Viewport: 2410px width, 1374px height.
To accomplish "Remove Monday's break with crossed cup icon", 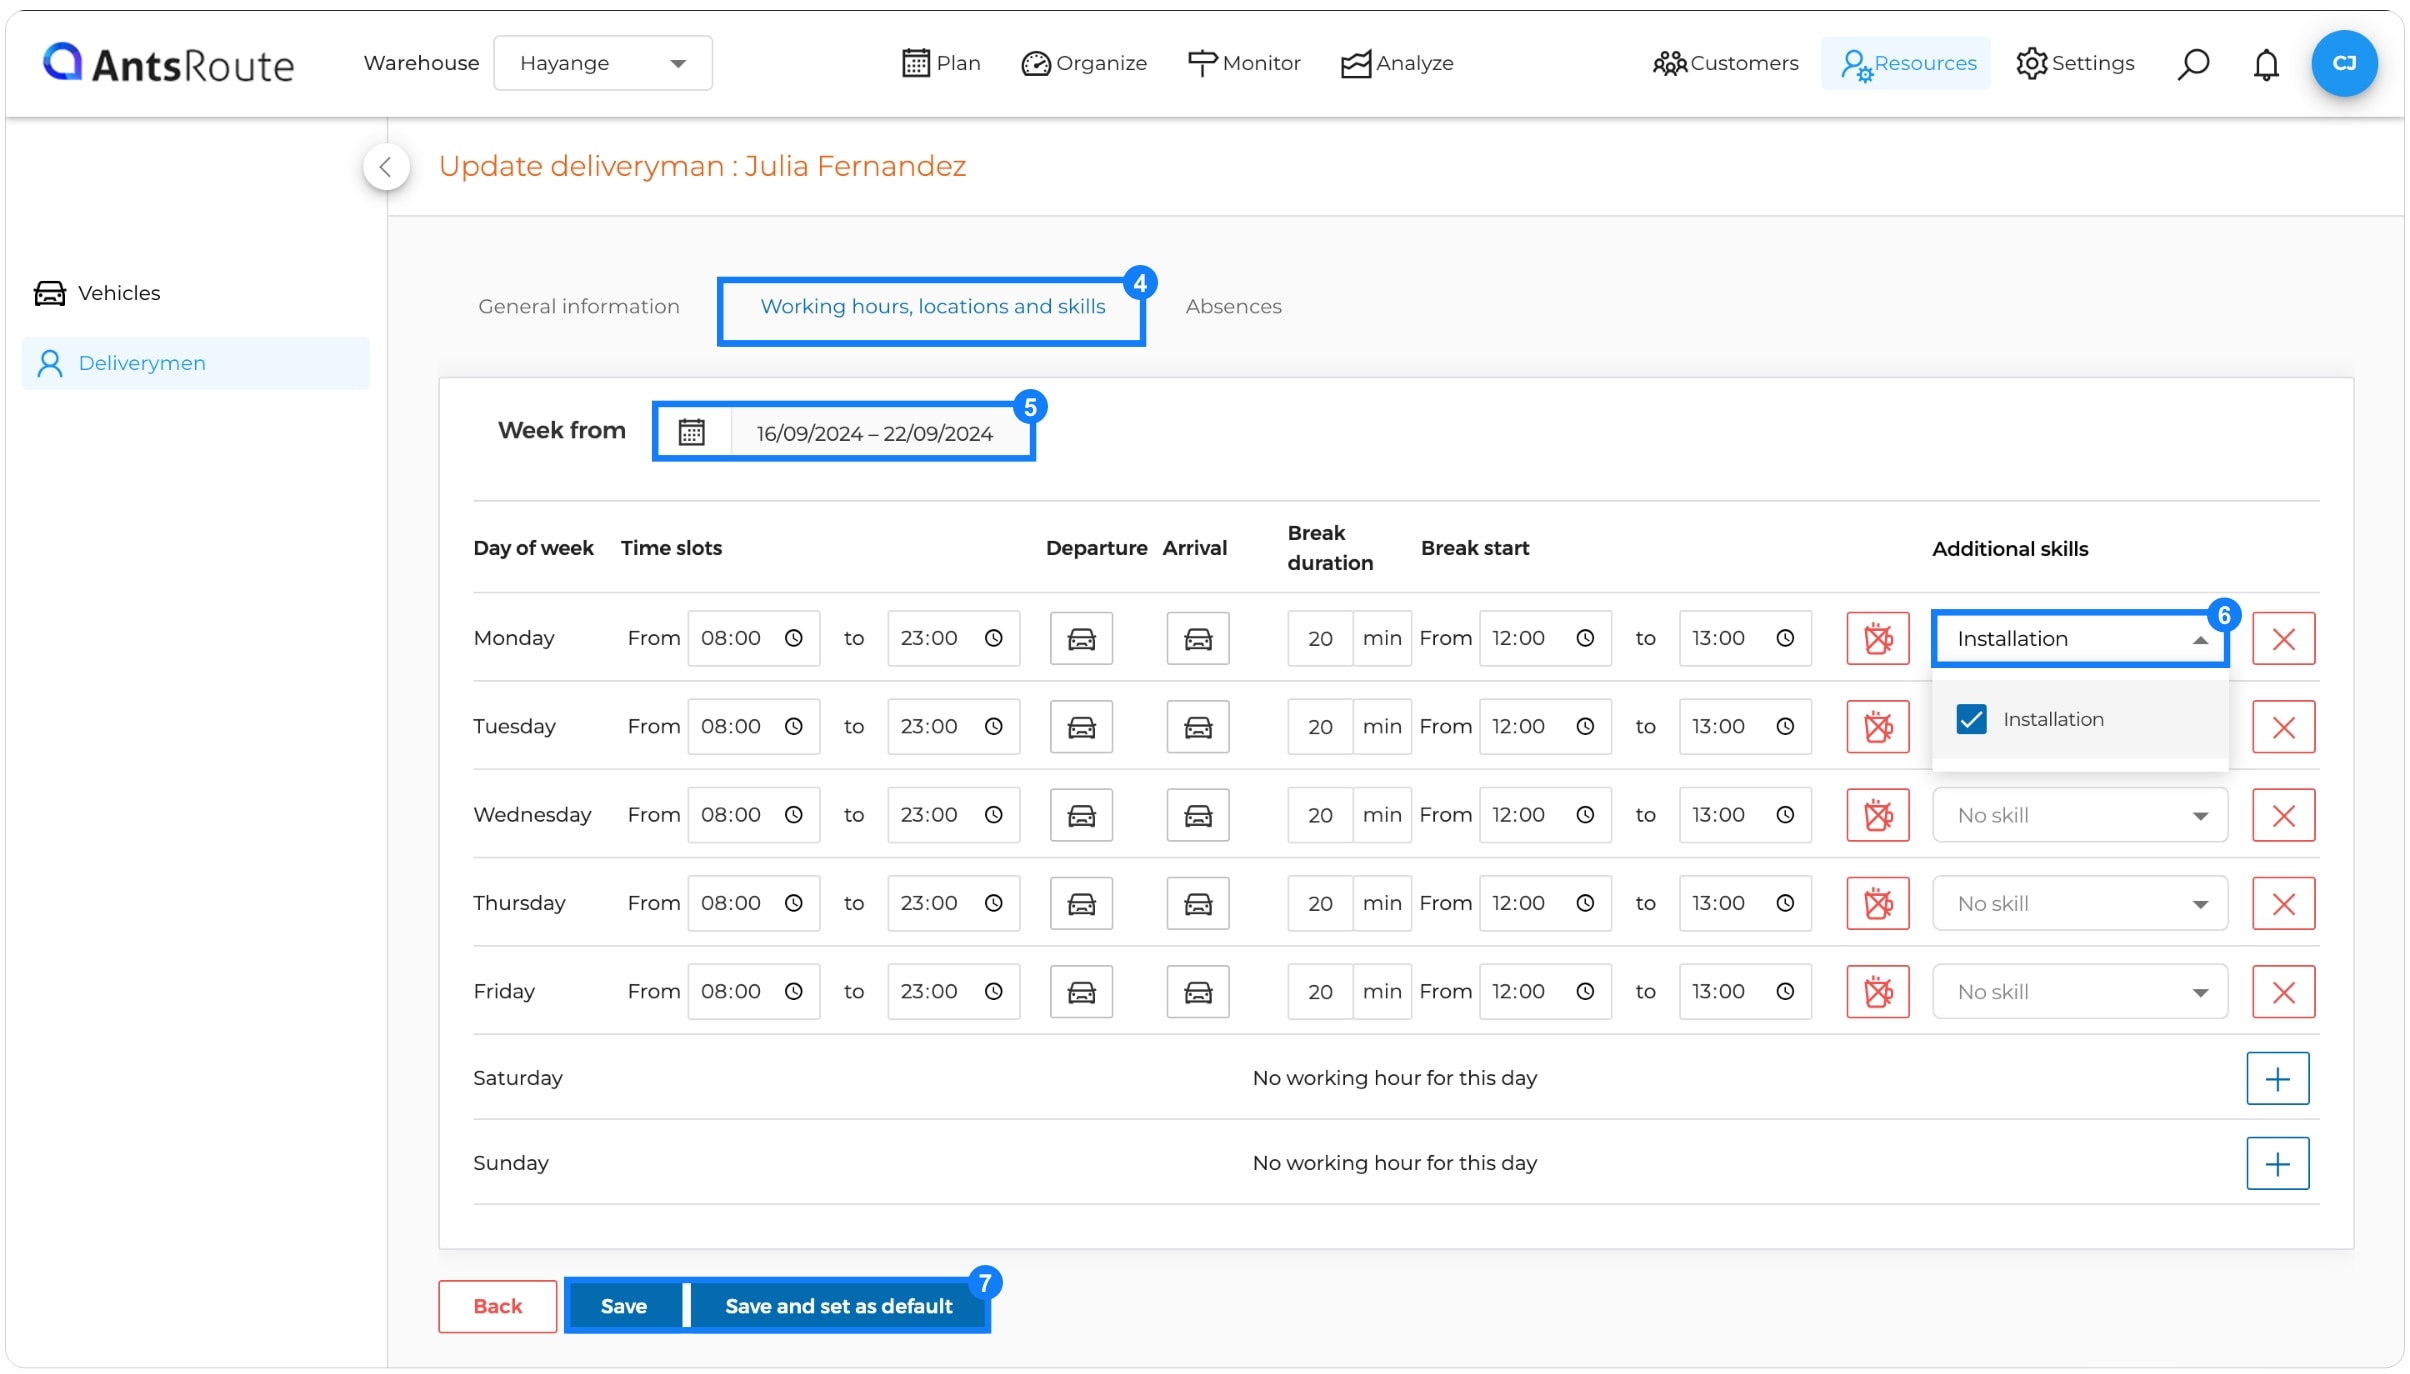I will [1878, 638].
